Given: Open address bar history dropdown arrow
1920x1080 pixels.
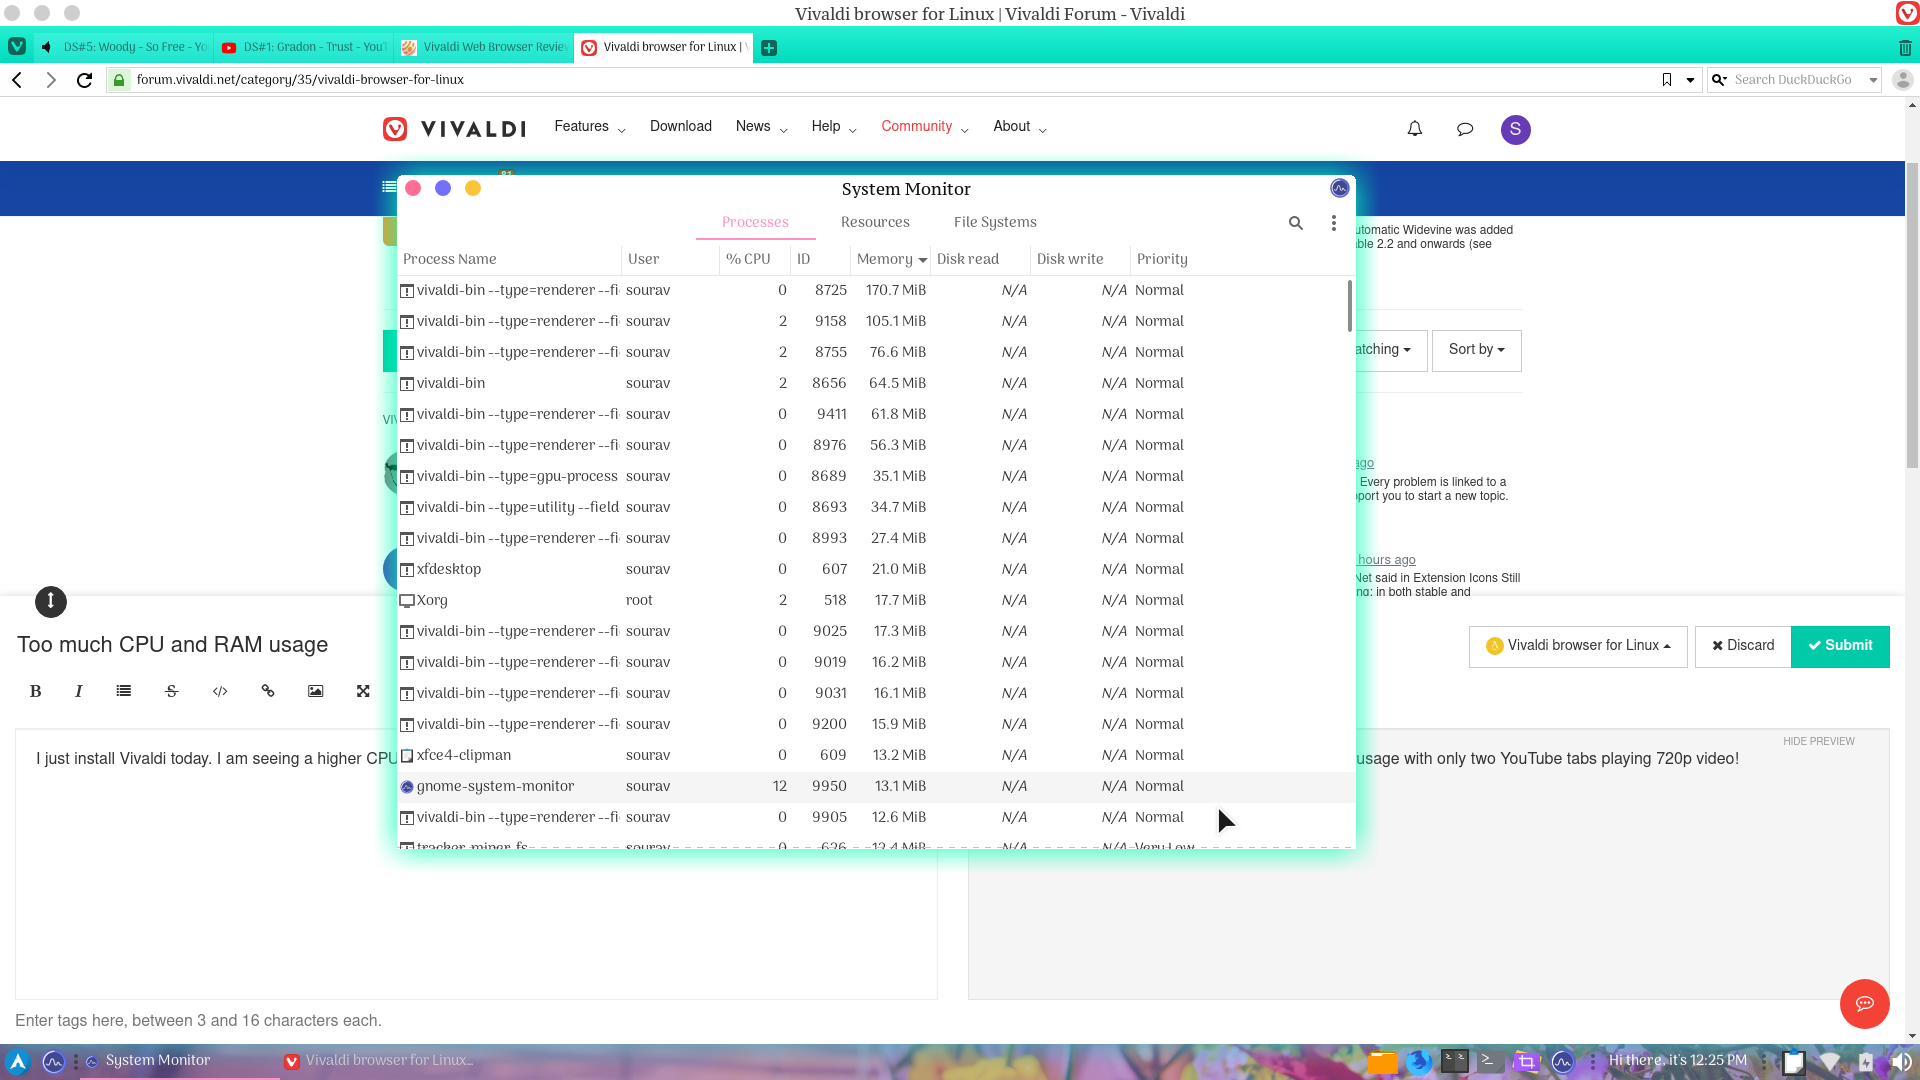Looking at the screenshot, I should pyautogui.click(x=1690, y=80).
